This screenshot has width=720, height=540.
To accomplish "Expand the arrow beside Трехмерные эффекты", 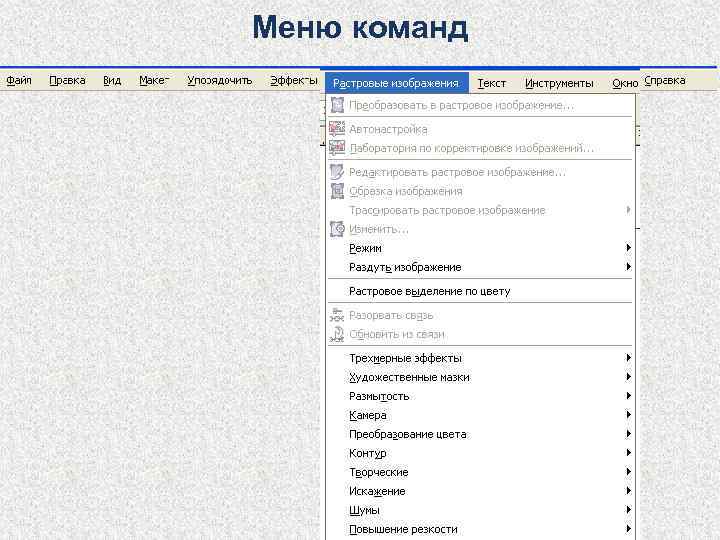I will (x=628, y=357).
